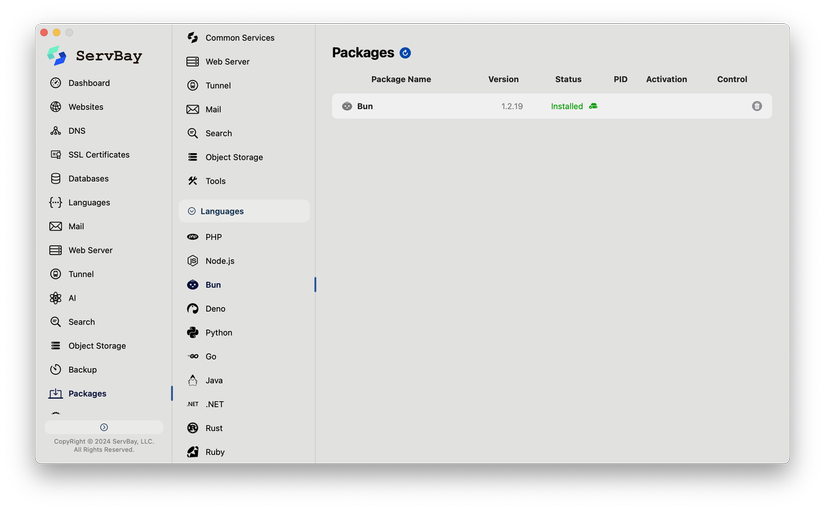Click the sidebar collapse arrow button at bottom
The height and width of the screenshot is (510, 825).
104,427
